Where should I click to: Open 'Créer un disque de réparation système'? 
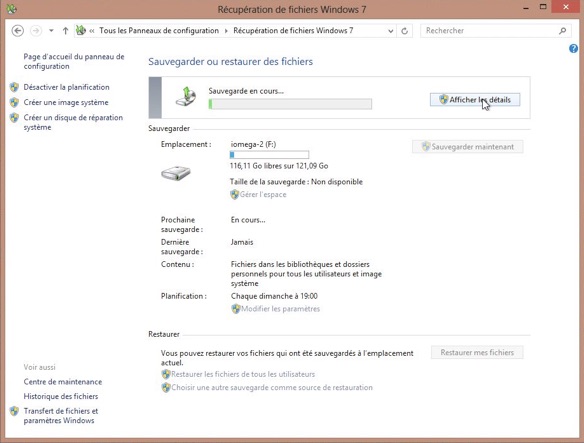point(73,122)
